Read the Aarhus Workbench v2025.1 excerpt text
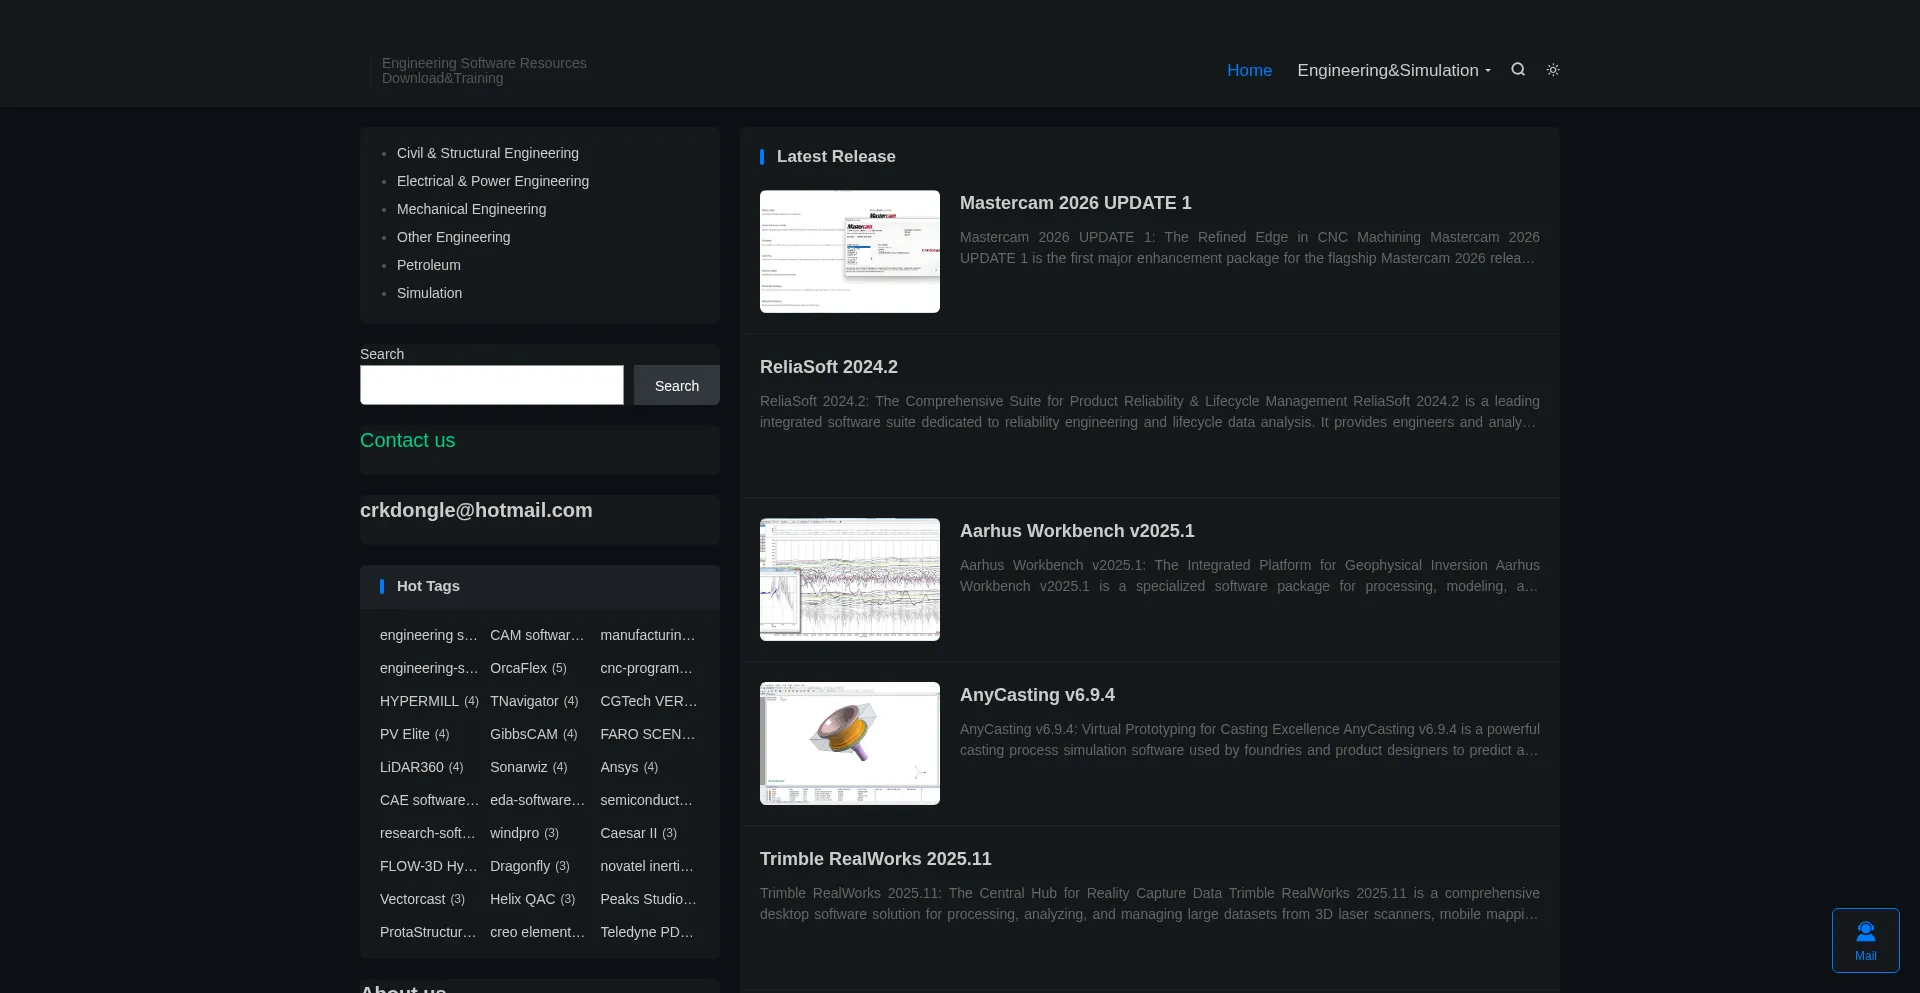Image resolution: width=1920 pixels, height=993 pixels. (x=1250, y=576)
